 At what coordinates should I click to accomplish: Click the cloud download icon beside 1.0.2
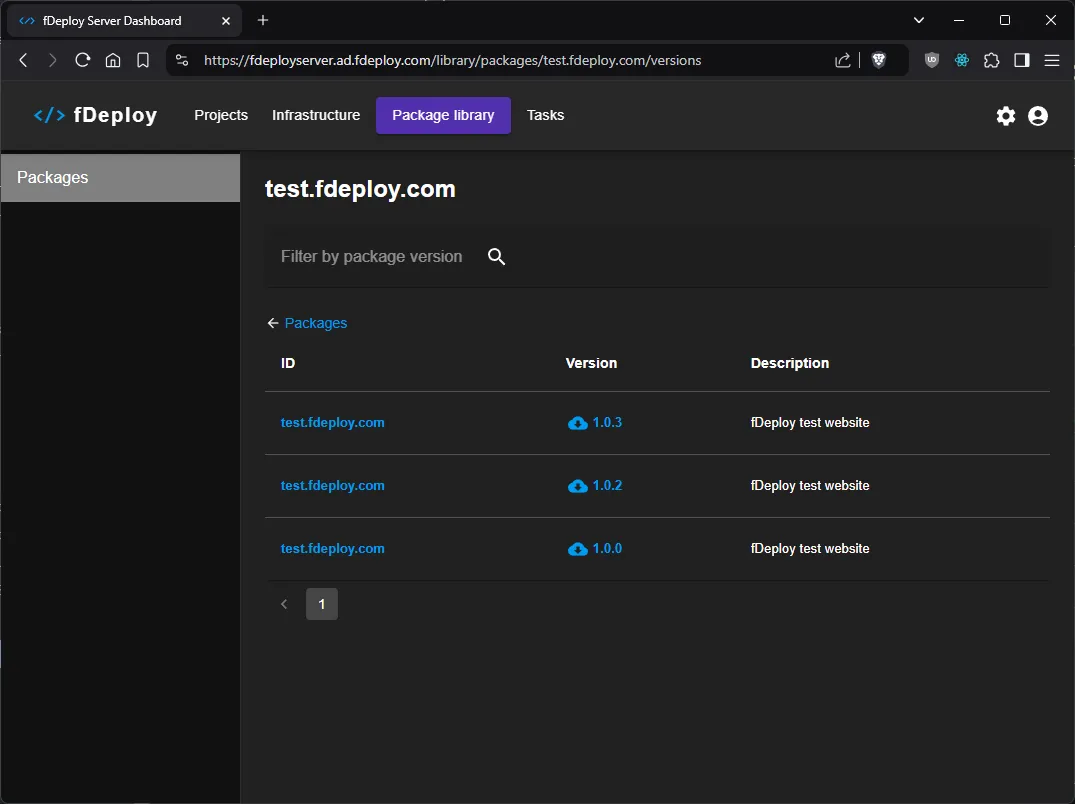click(x=577, y=485)
